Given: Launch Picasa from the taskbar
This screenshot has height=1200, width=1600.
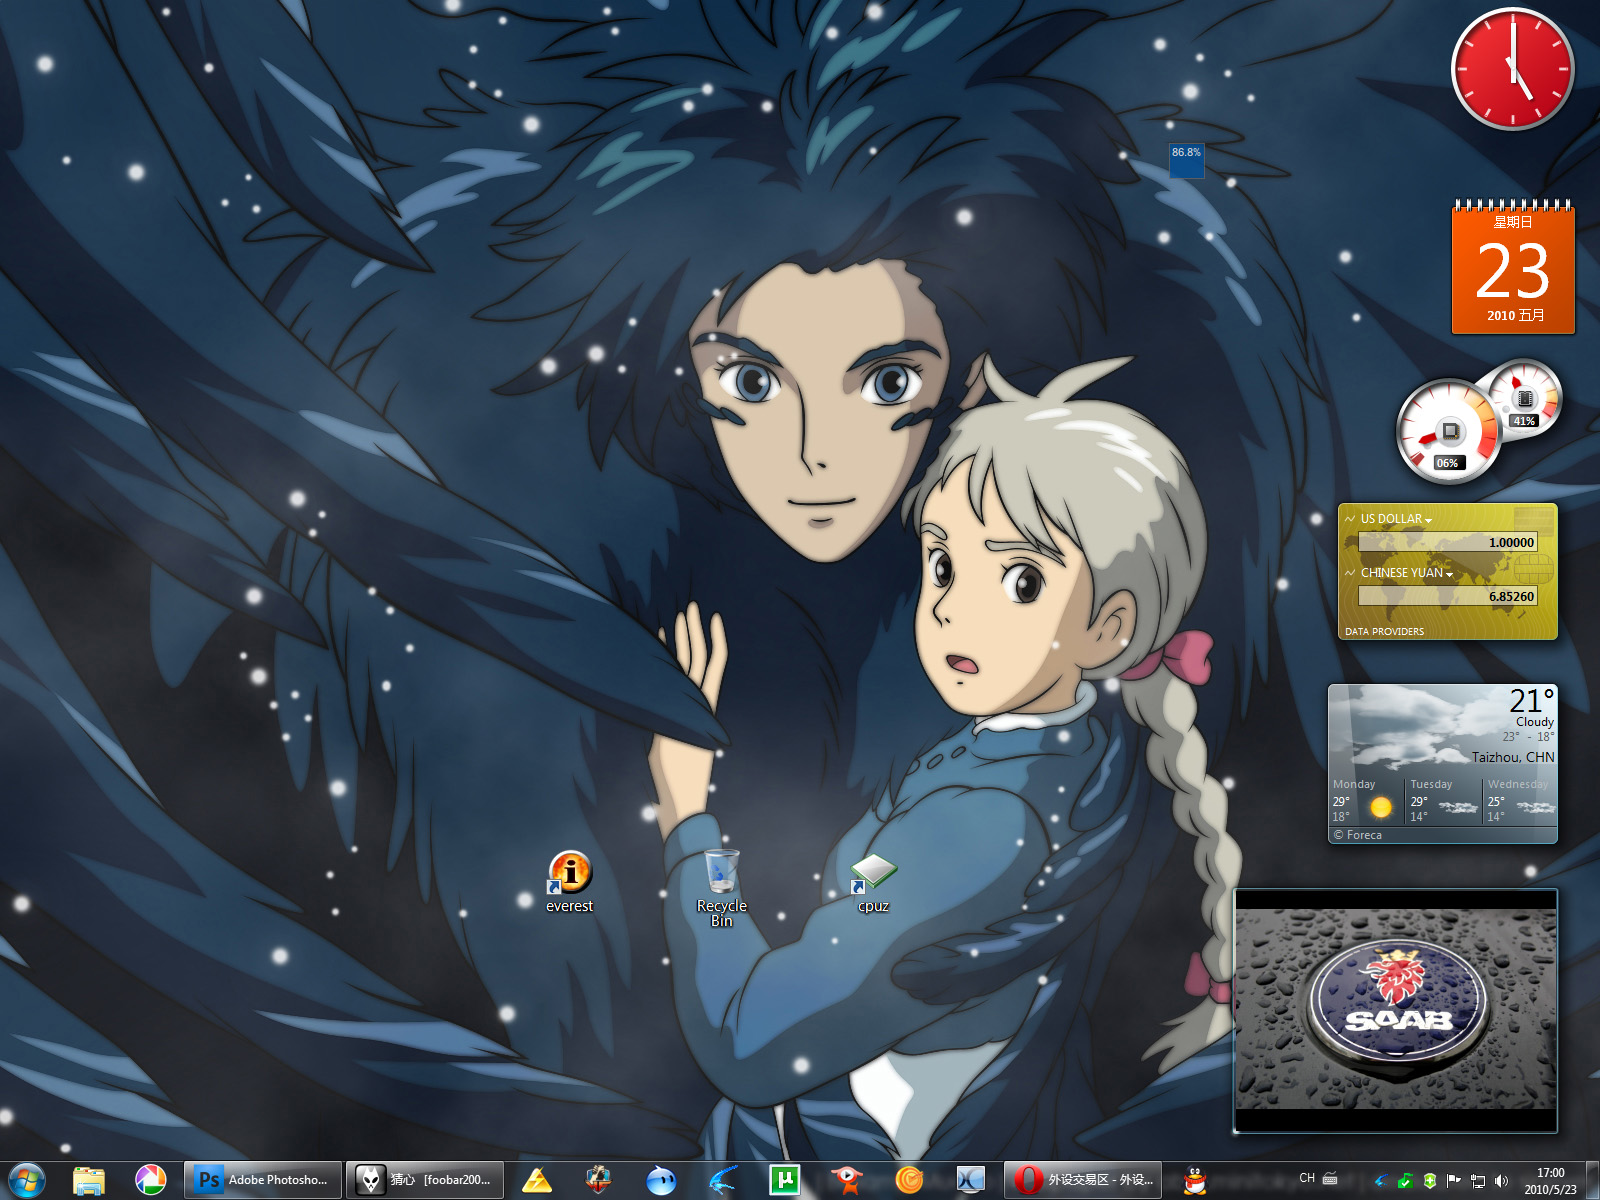Looking at the screenshot, I should click(150, 1180).
